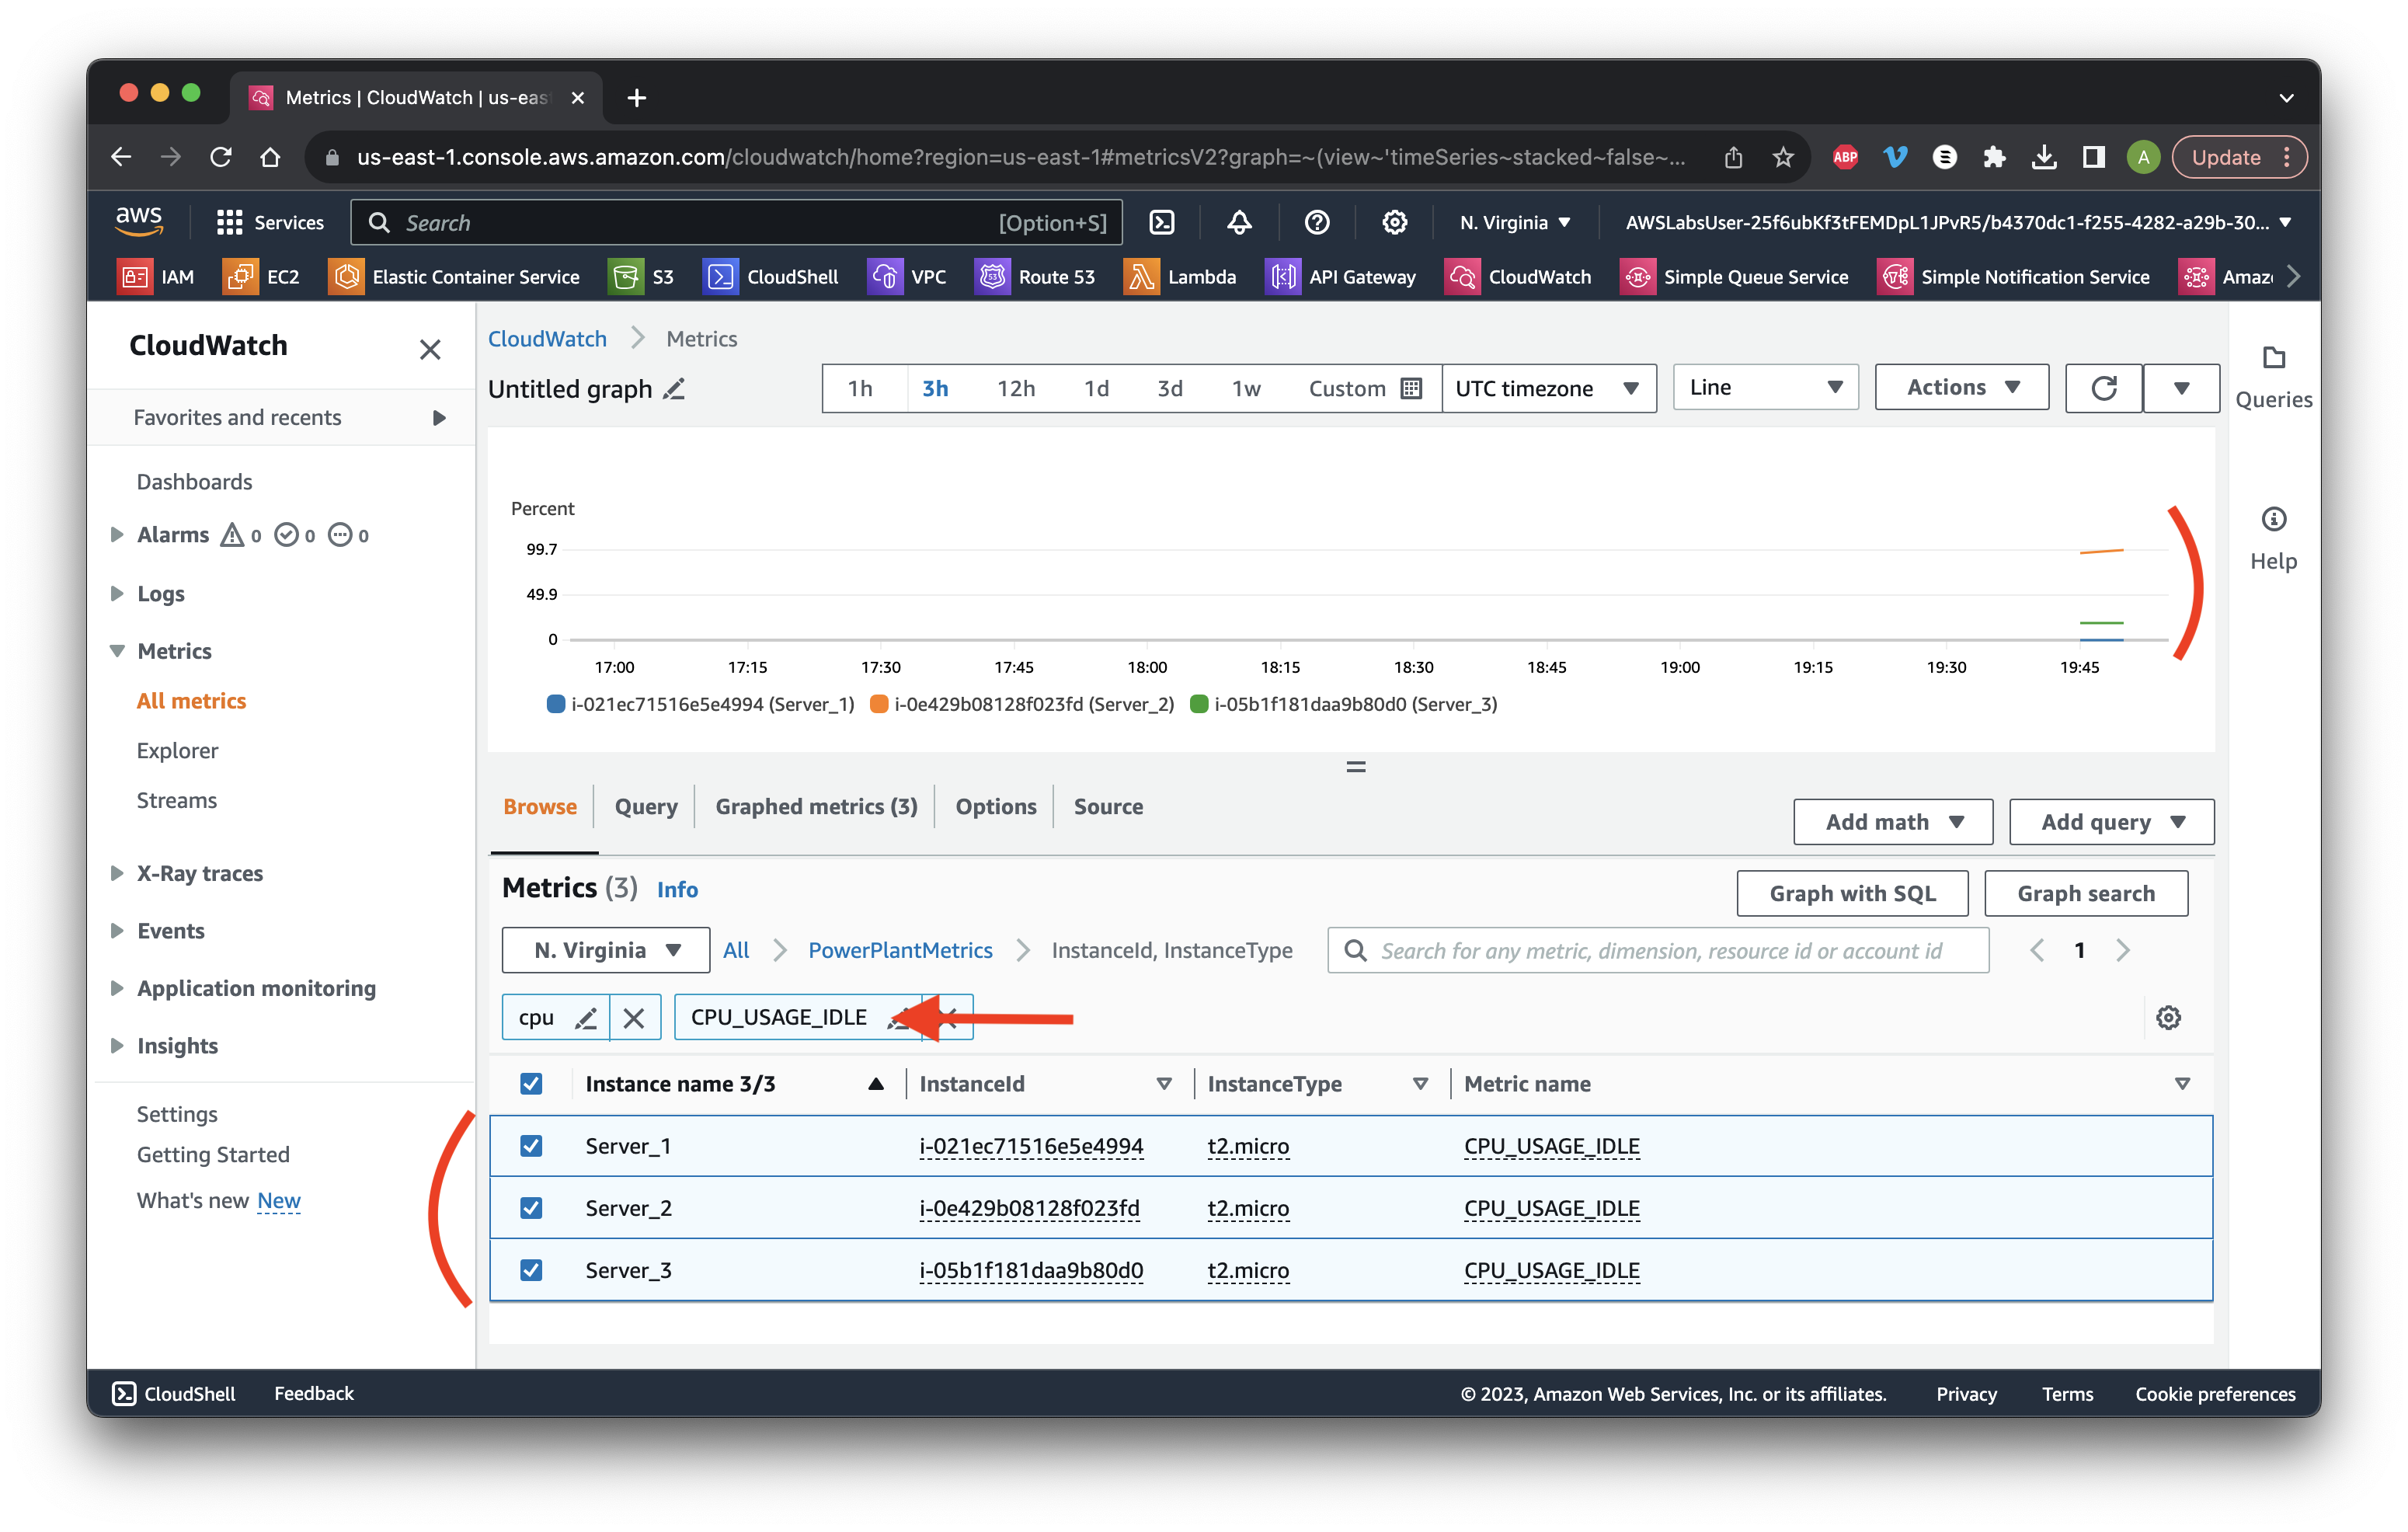Open the Queries side panel
2408x1532 pixels.
2273,378
